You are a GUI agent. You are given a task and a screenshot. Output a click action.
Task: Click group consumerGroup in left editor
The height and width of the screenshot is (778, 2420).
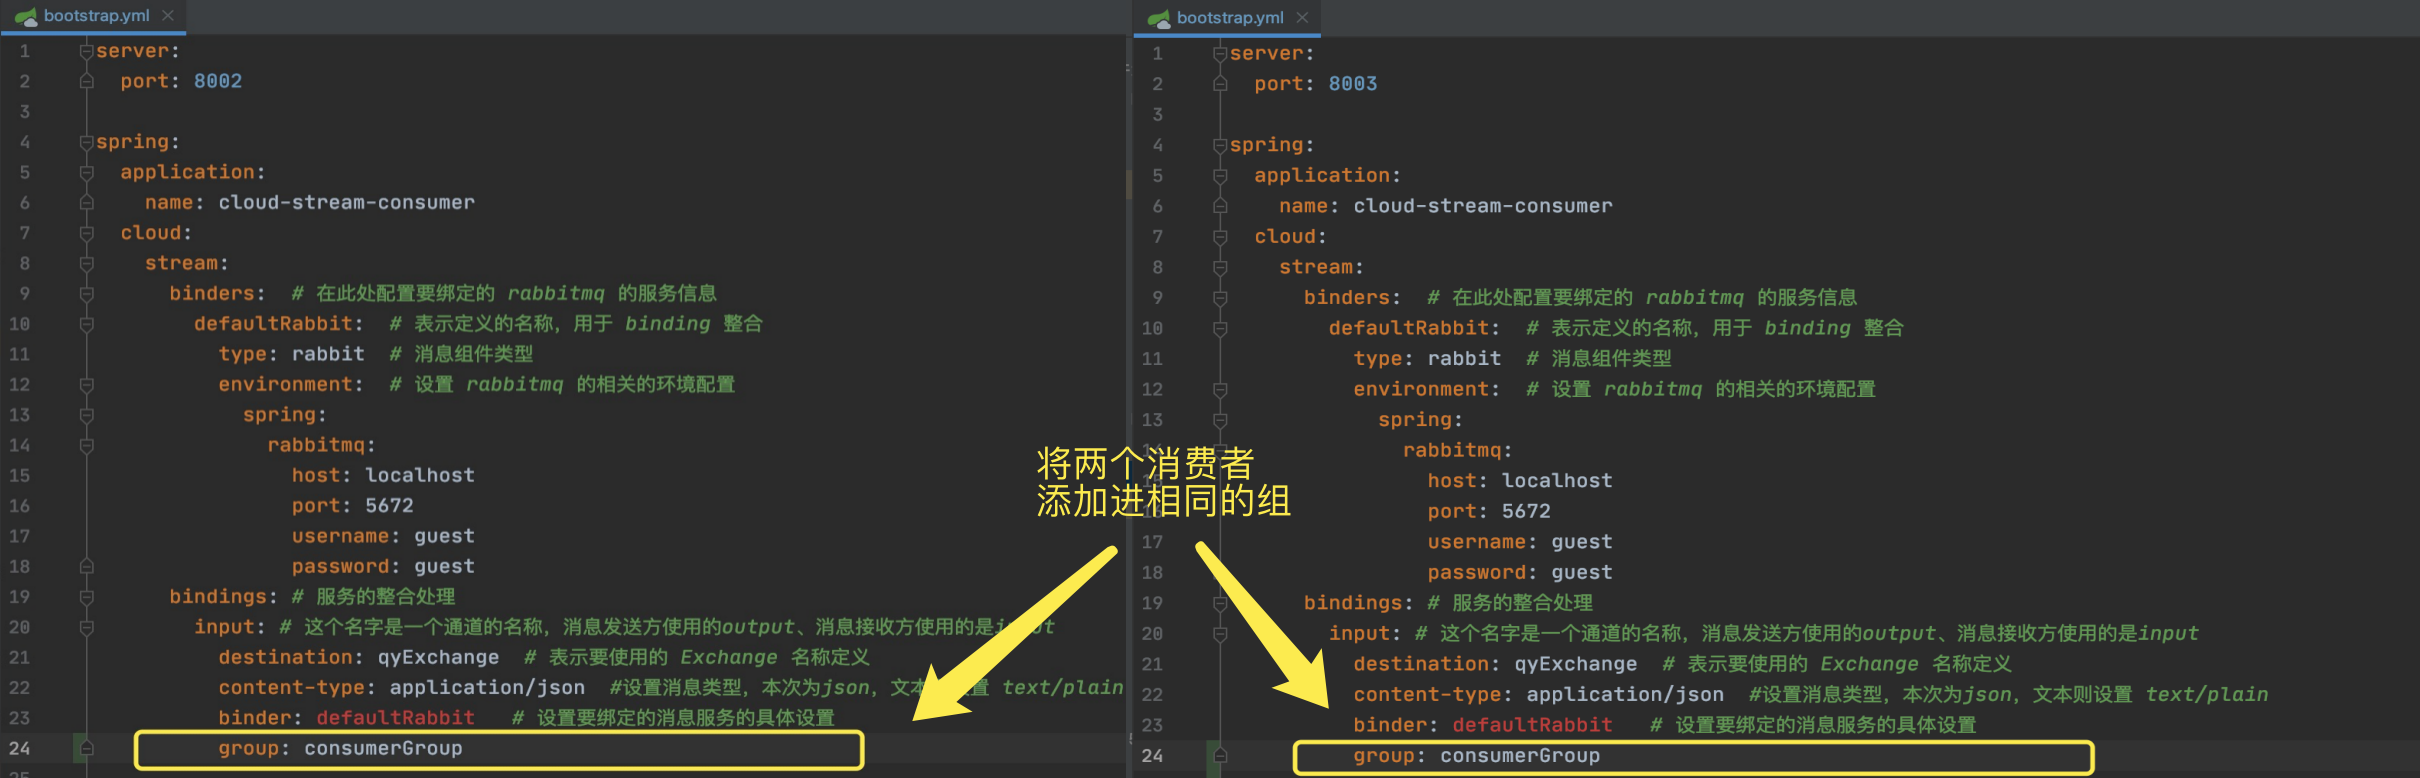coord(383,748)
